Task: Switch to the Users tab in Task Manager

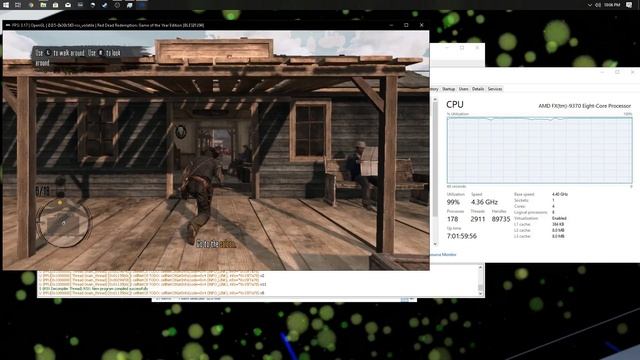Action: 463,89
